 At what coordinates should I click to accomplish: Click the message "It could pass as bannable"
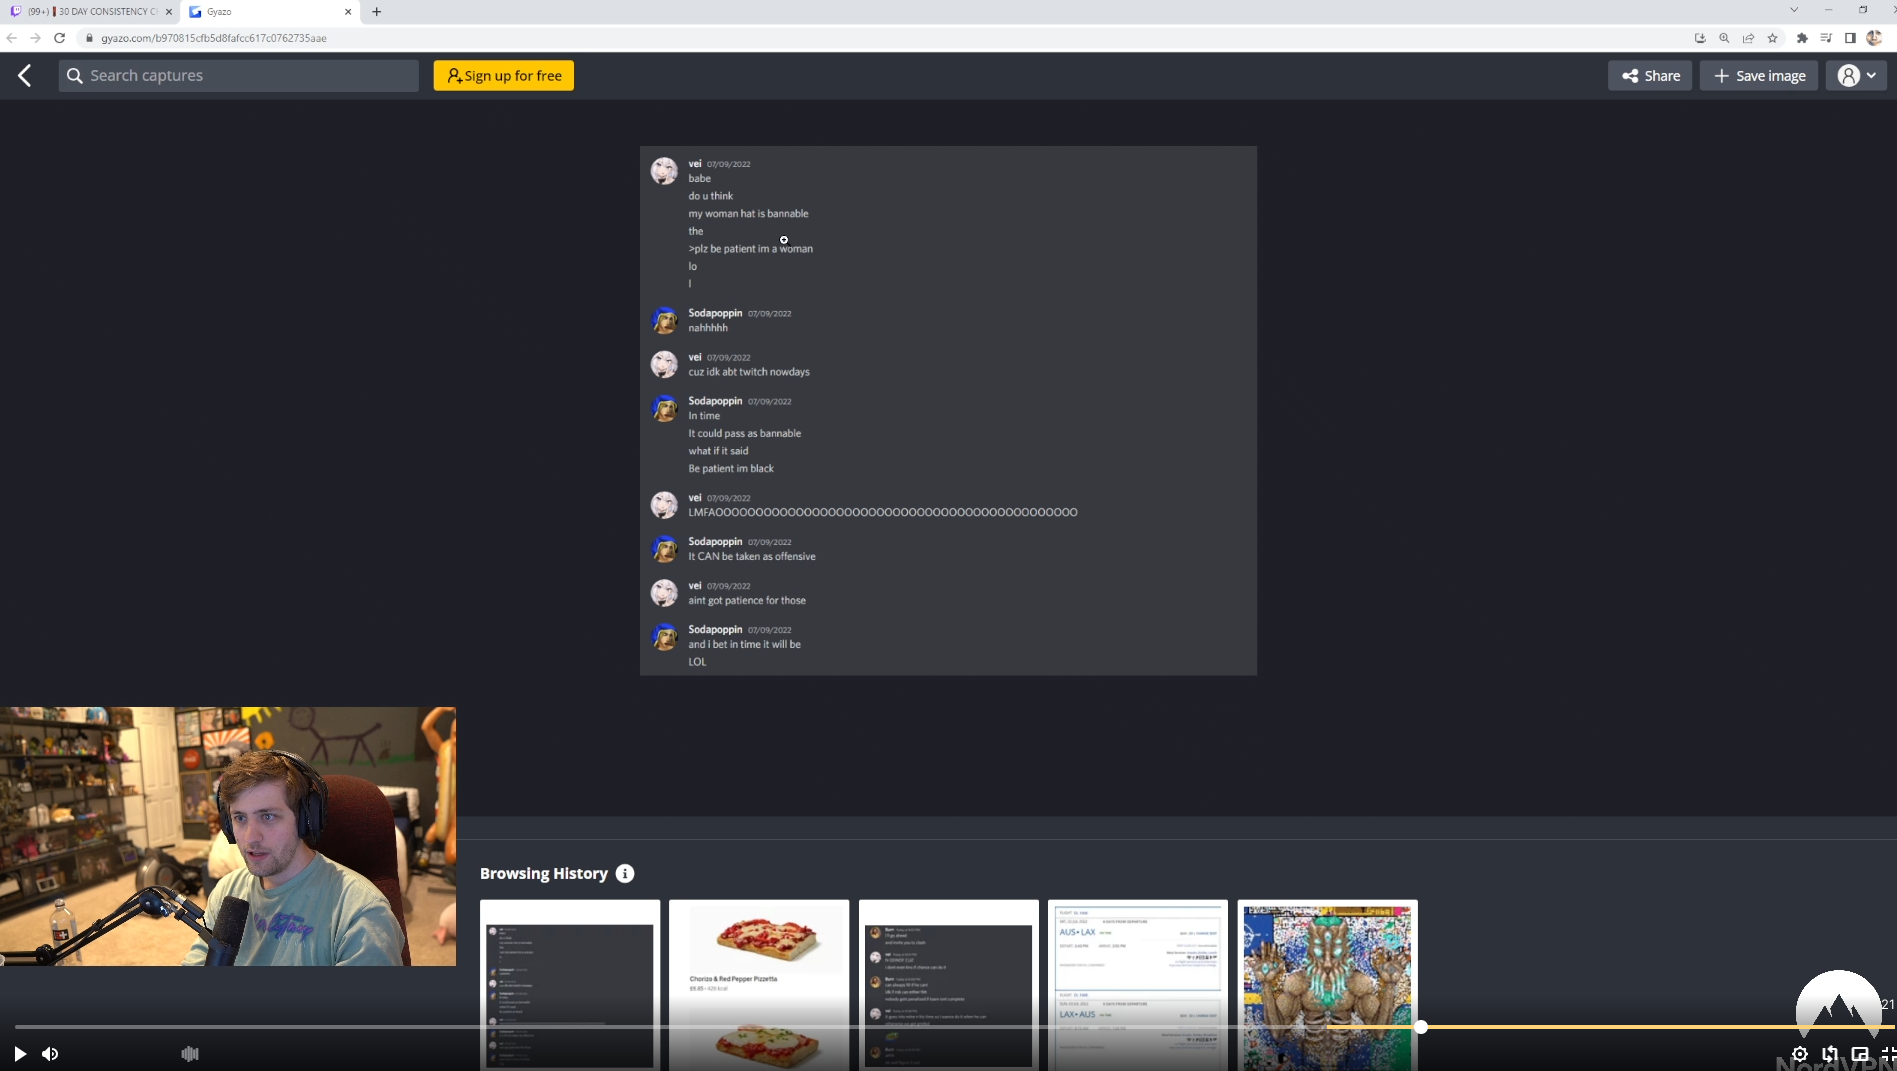745,434
